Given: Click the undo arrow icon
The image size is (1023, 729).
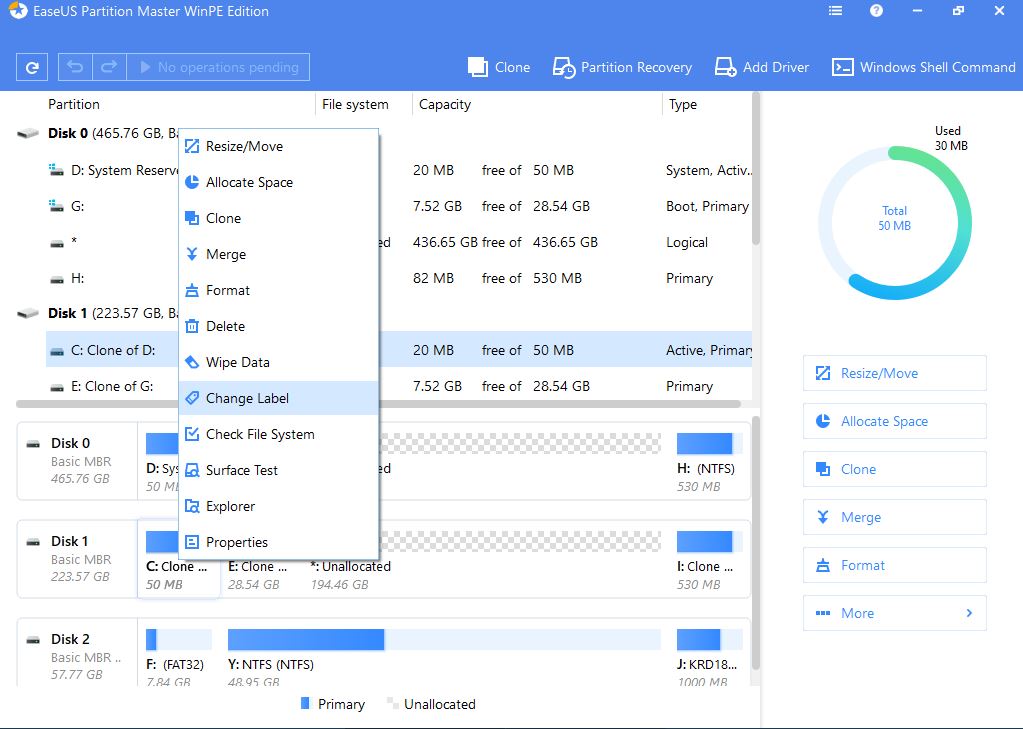Looking at the screenshot, I should pyautogui.click(x=75, y=68).
